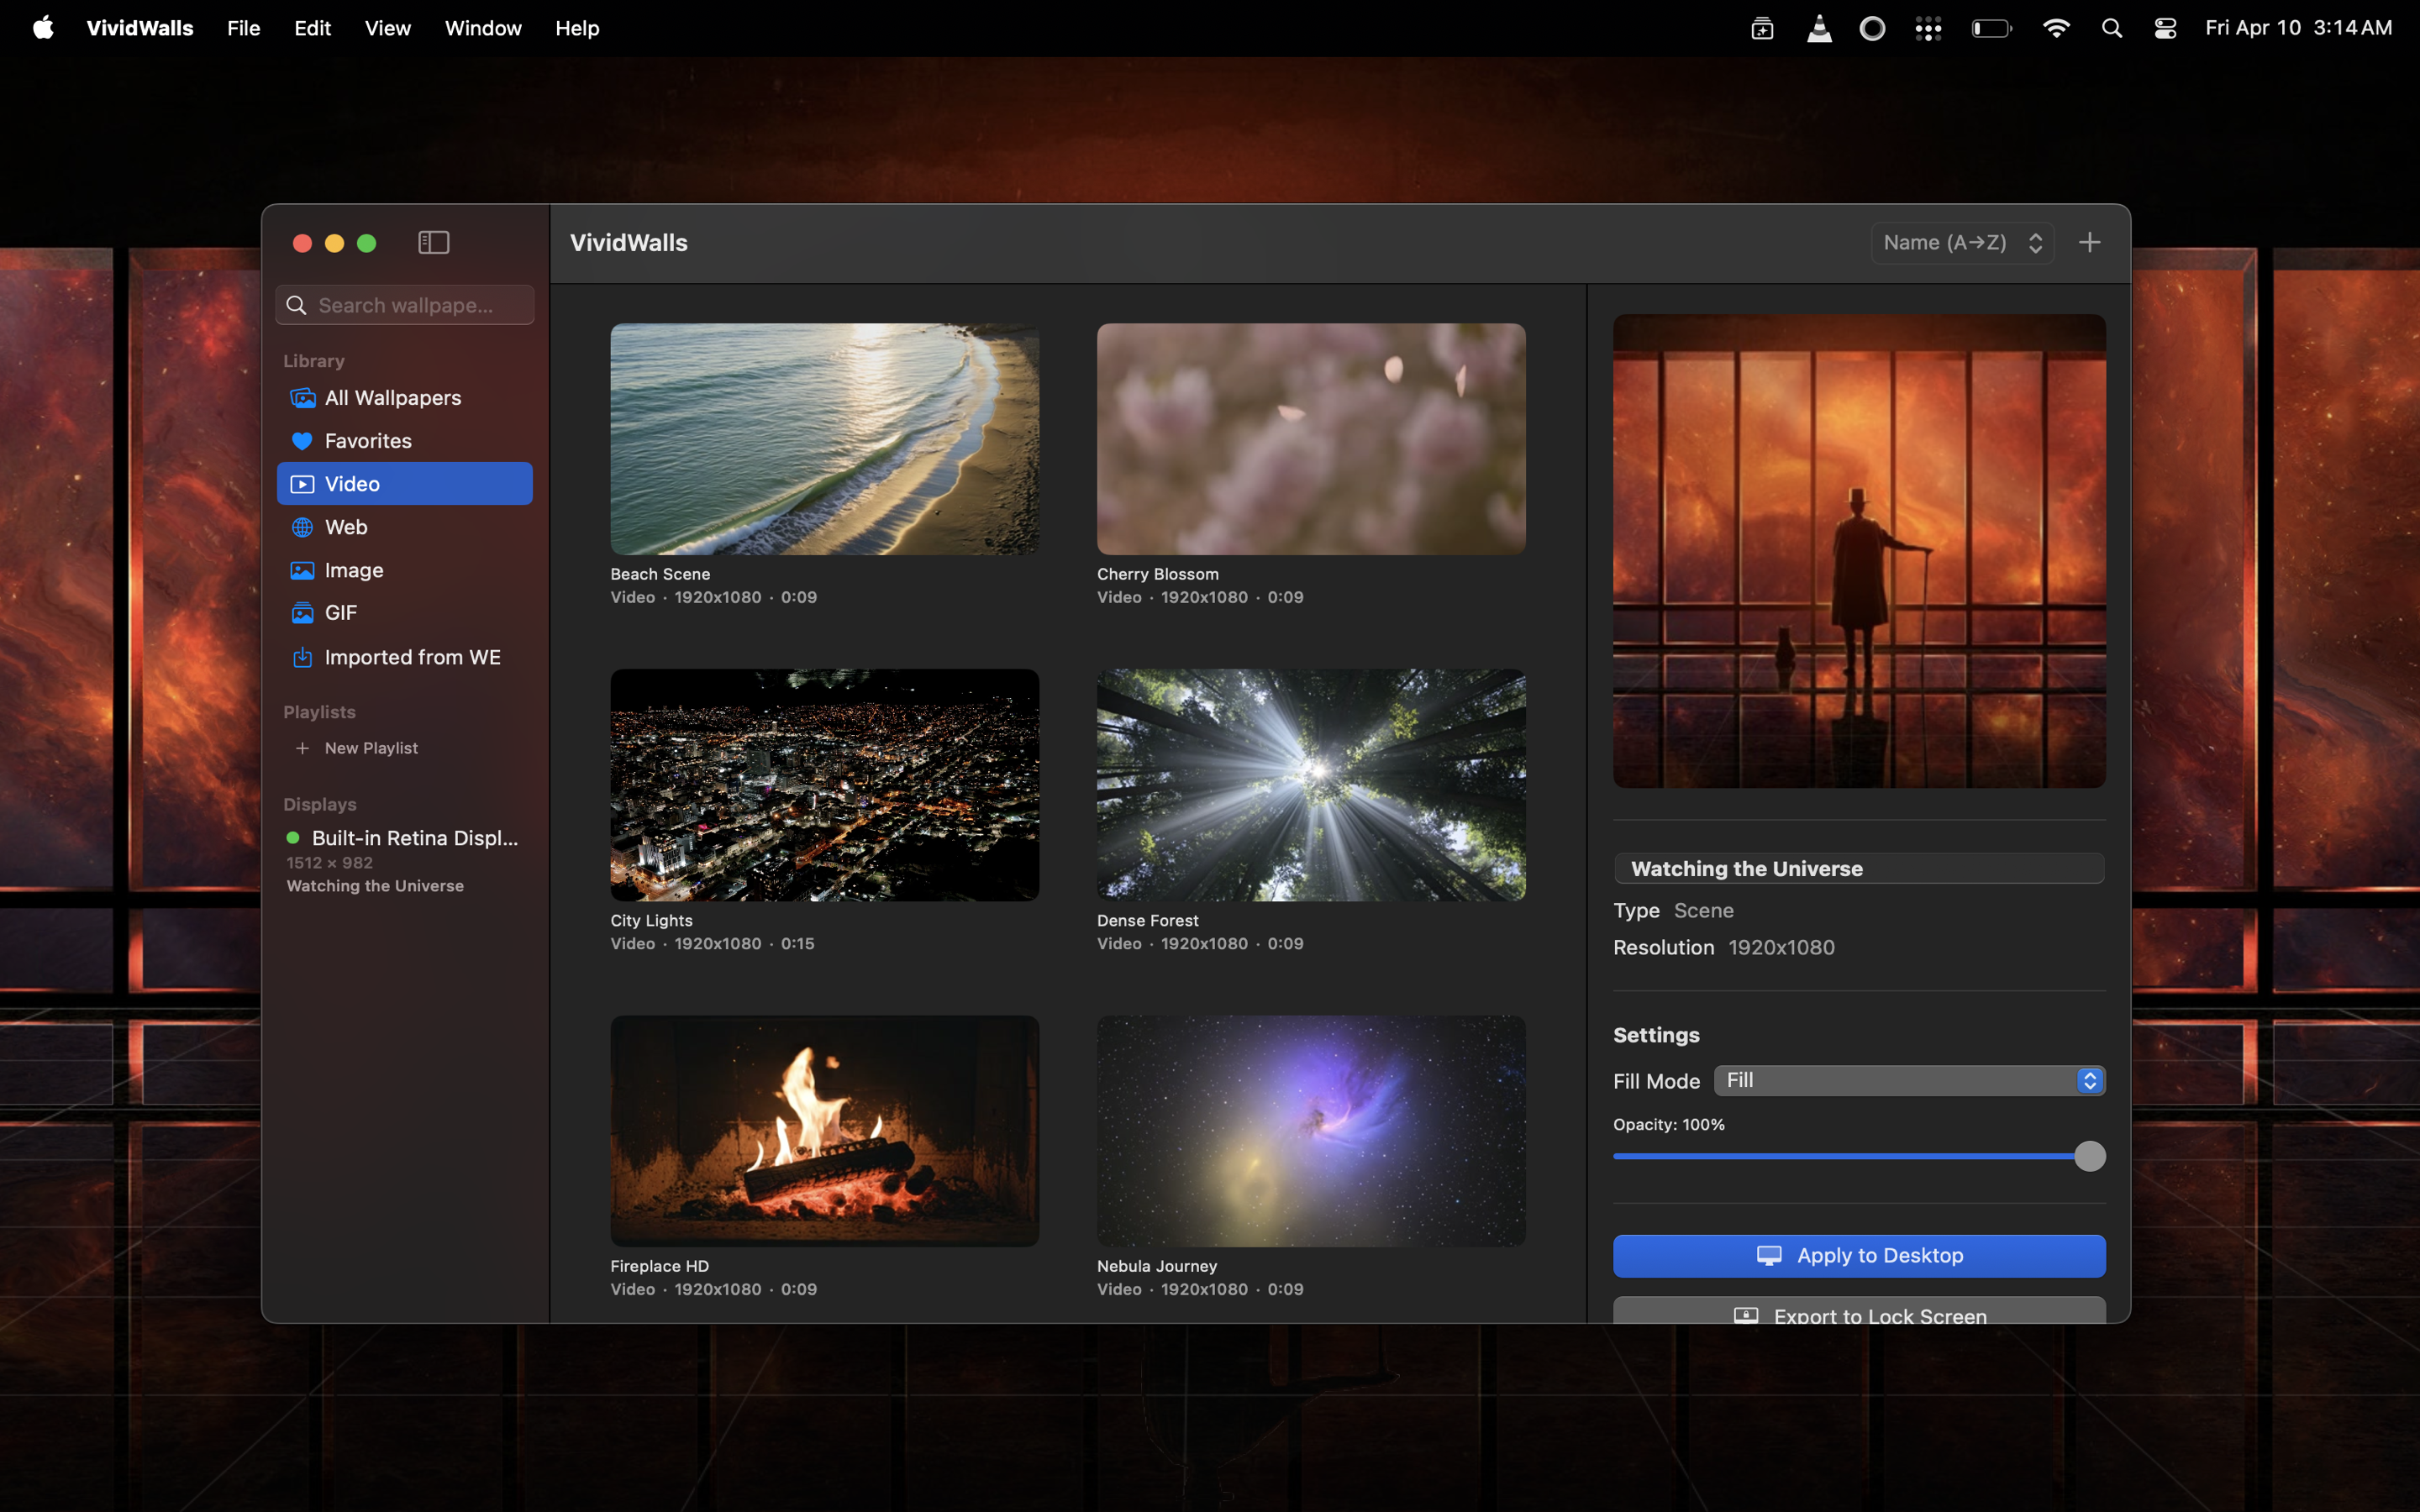This screenshot has width=2420, height=1512.
Task: Open Control Center in menu bar
Action: (2165, 28)
